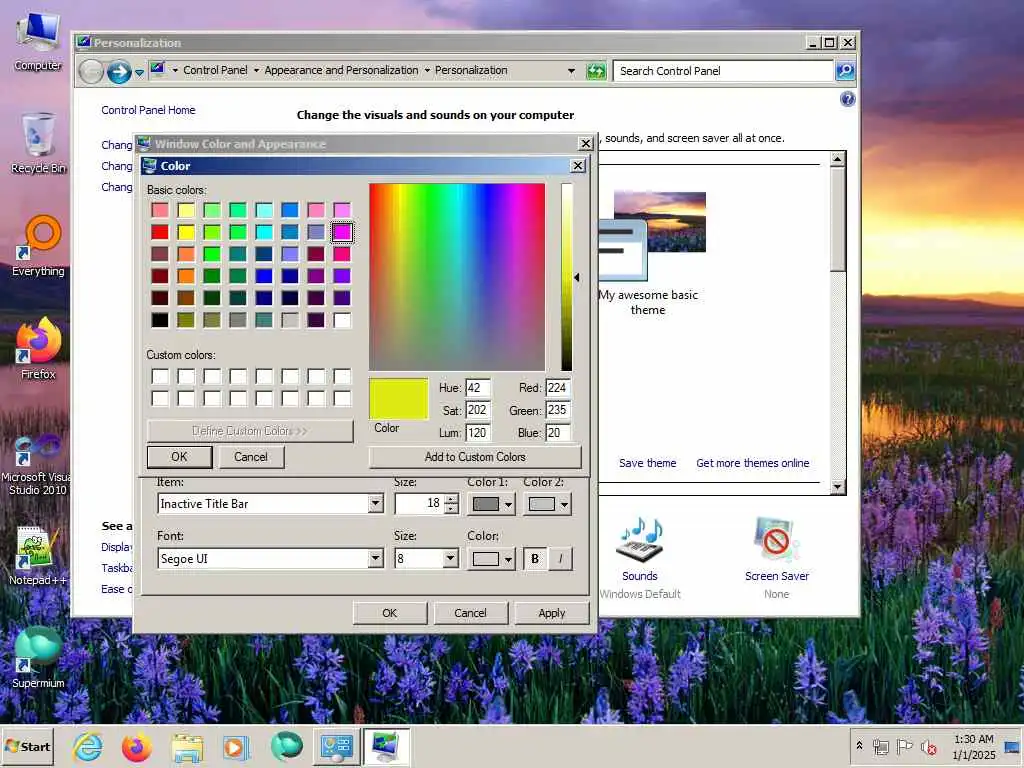Click Add to Custom Colors button
This screenshot has height=768, width=1024.
(475, 457)
